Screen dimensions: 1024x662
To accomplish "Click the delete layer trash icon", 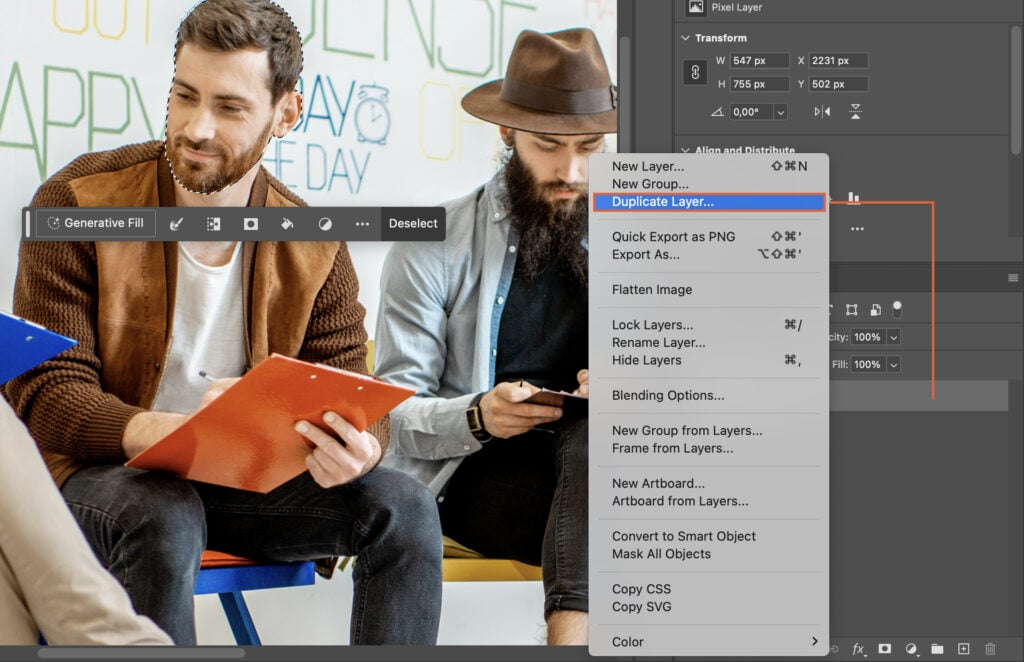I will pos(990,649).
